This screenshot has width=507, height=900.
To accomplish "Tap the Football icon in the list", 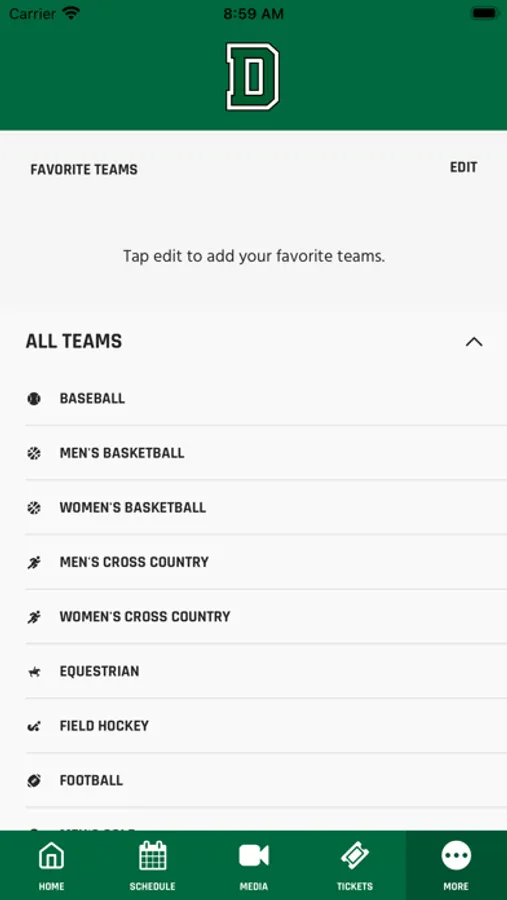I will tap(34, 781).
